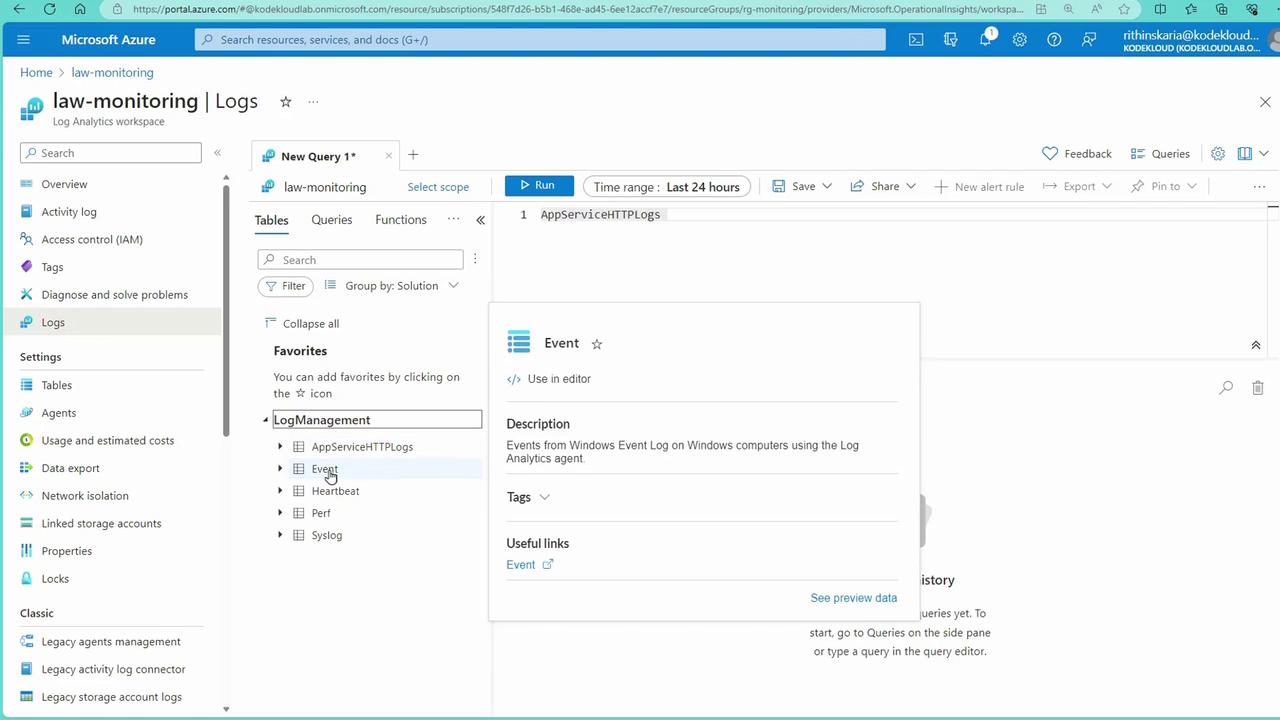Collapse the query editor with the up chevron
The height and width of the screenshot is (720, 1280).
tap(1256, 345)
